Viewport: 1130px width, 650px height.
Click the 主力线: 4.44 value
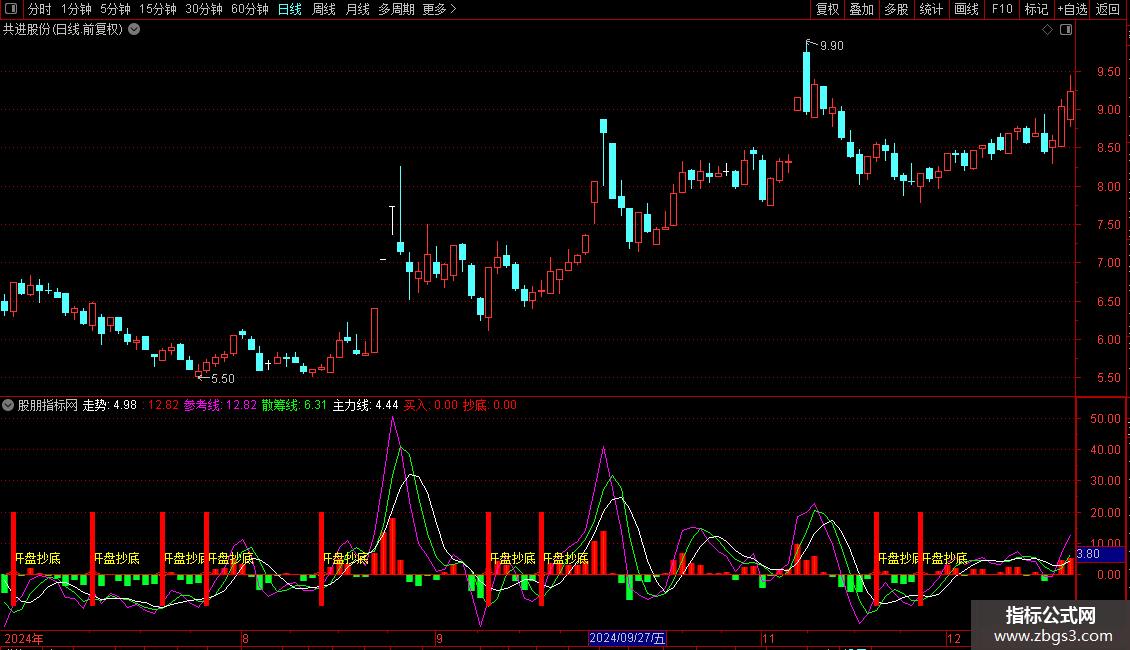[x=365, y=405]
